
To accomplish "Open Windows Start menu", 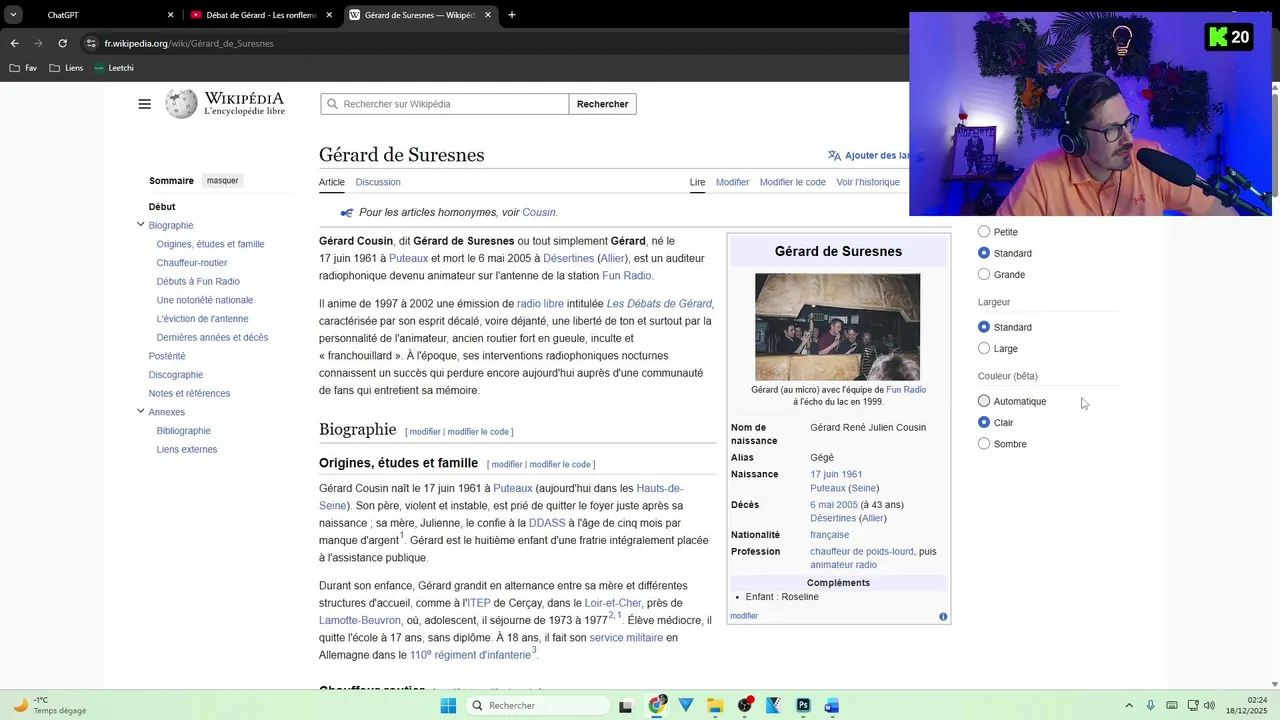I will (x=448, y=705).
